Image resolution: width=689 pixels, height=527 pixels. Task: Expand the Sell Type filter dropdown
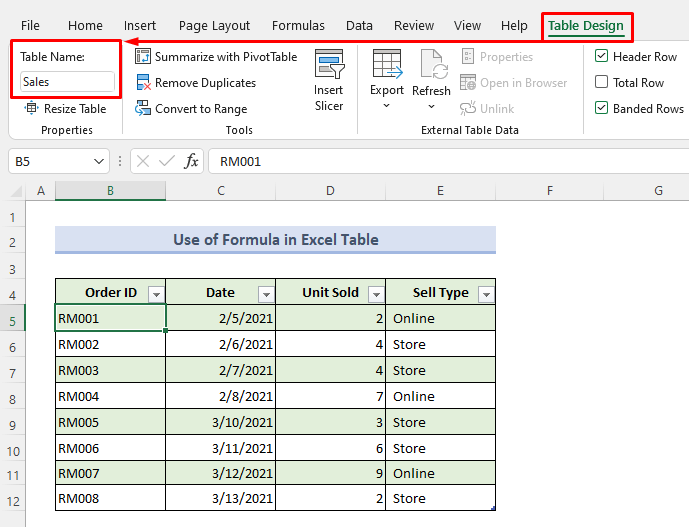[x=485, y=294]
